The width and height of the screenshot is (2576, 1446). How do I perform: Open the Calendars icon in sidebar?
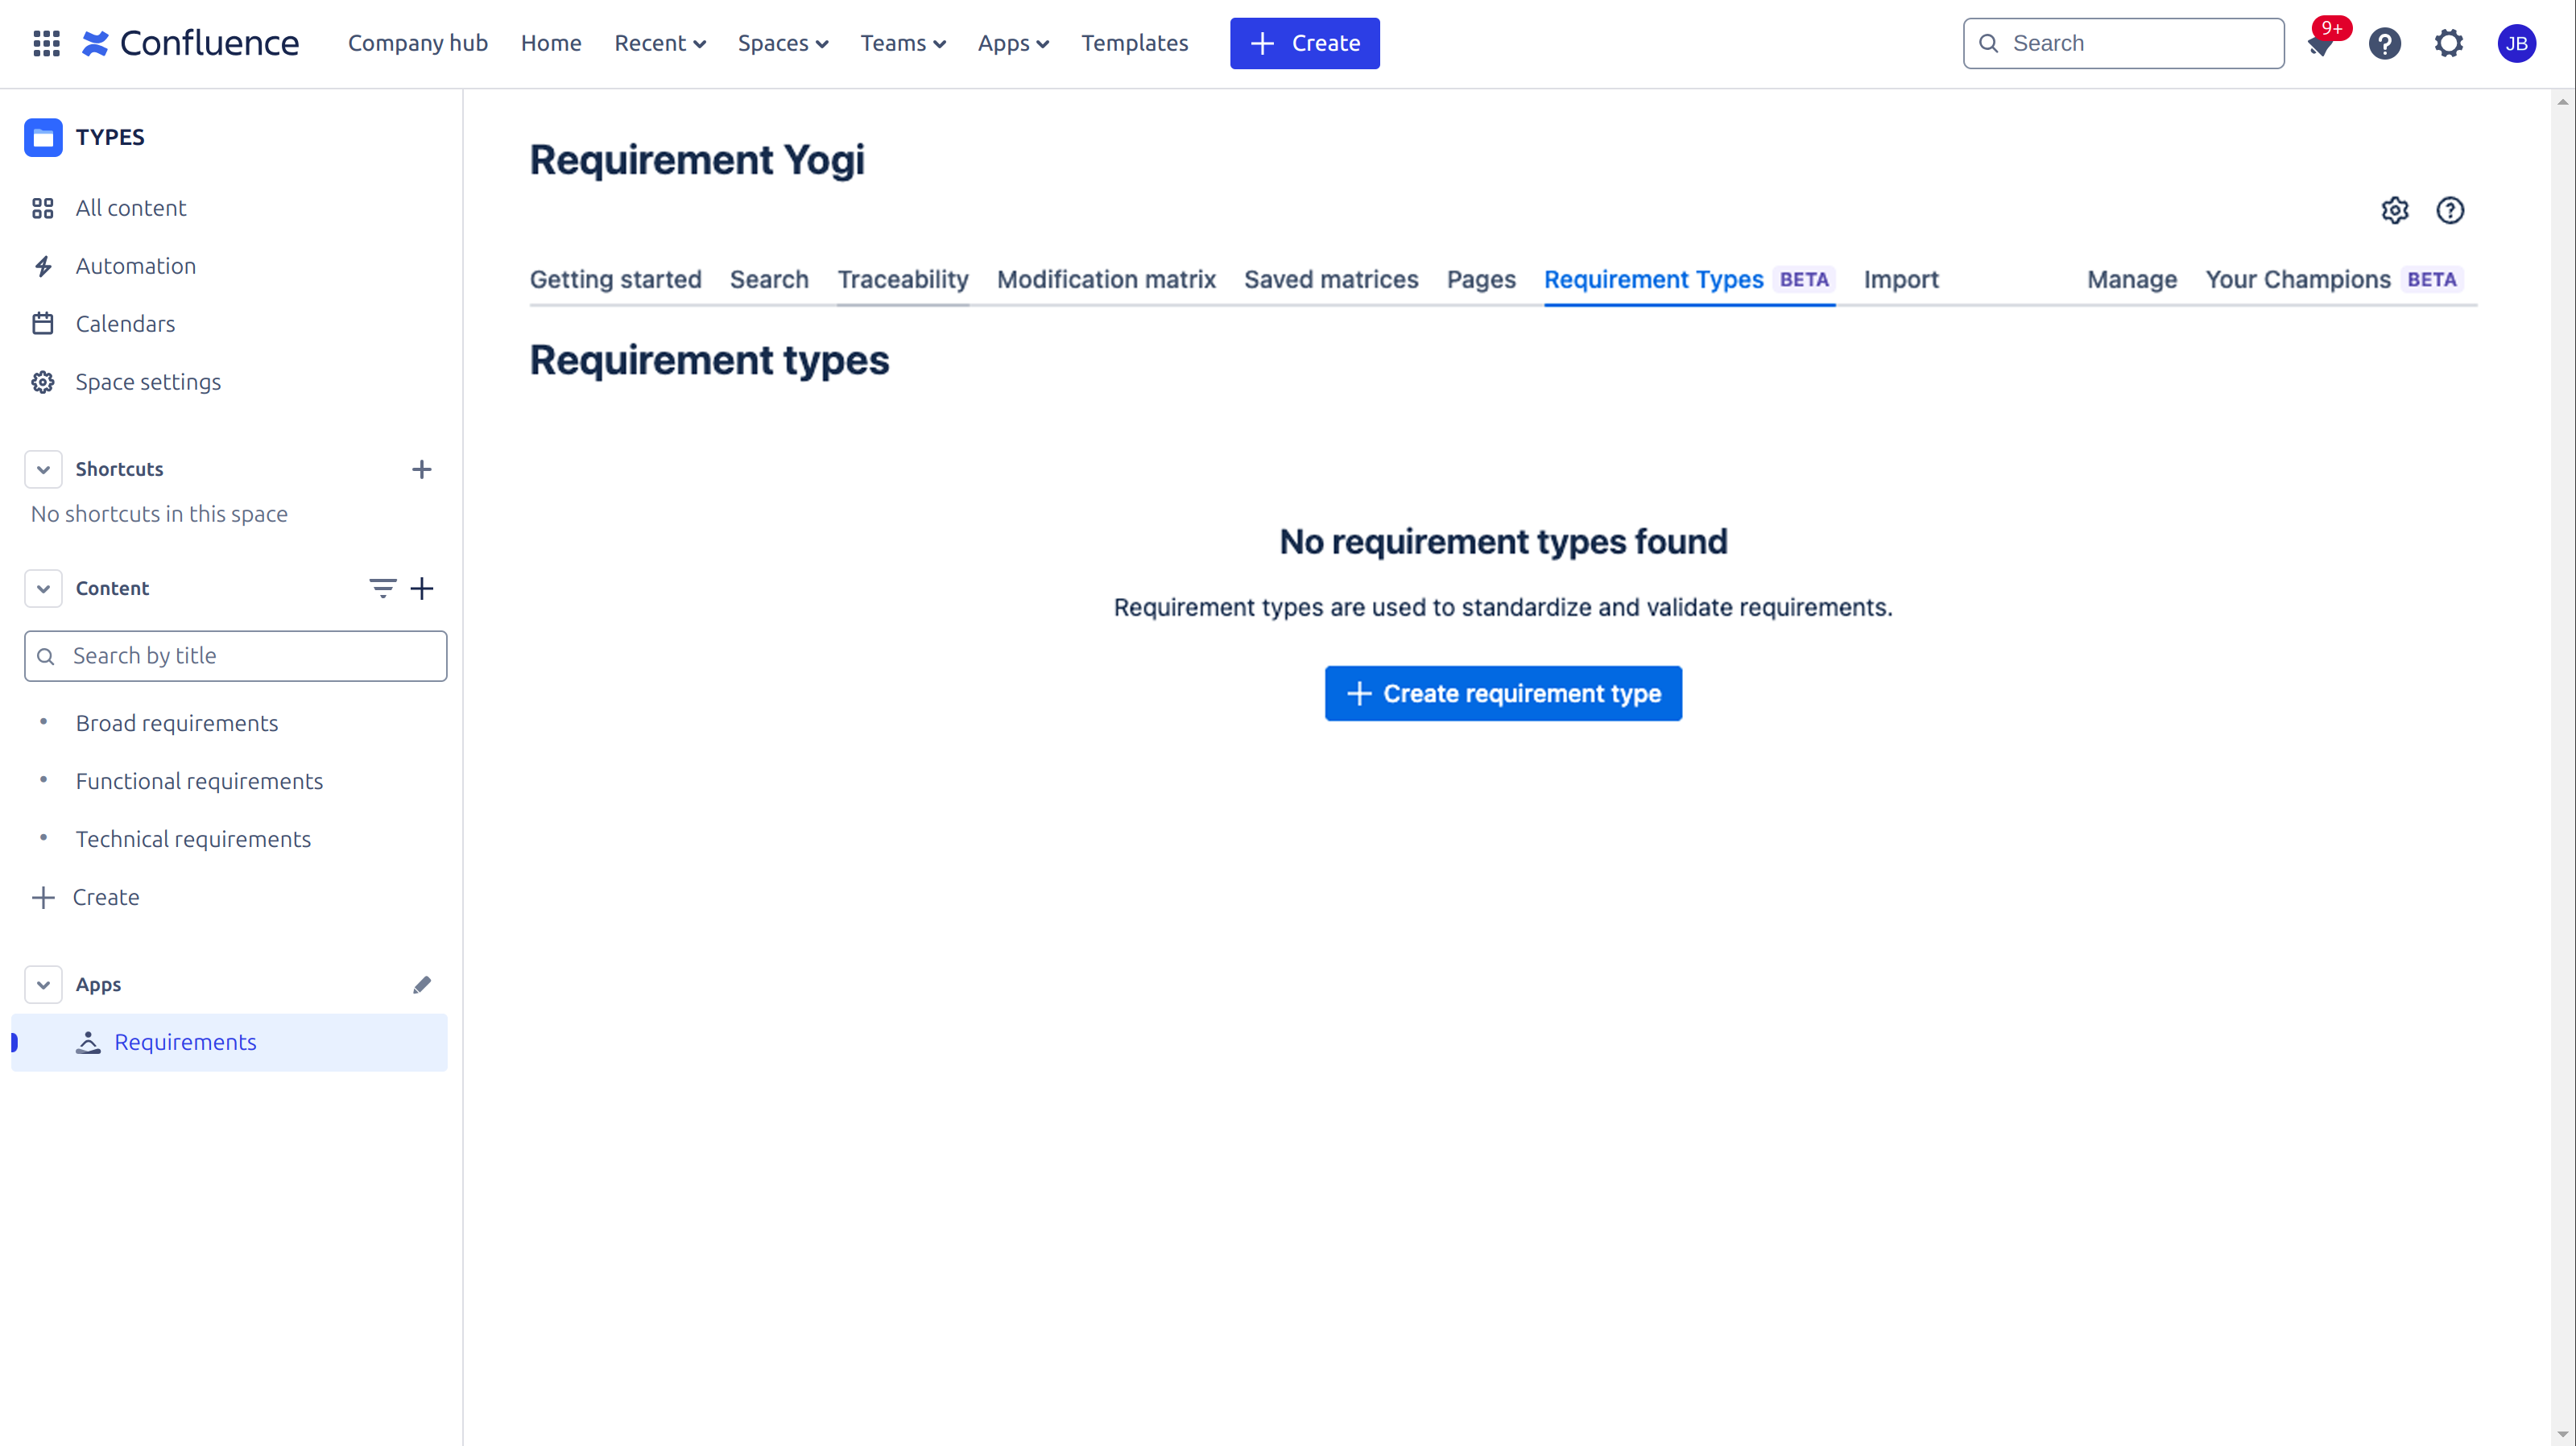click(42, 323)
